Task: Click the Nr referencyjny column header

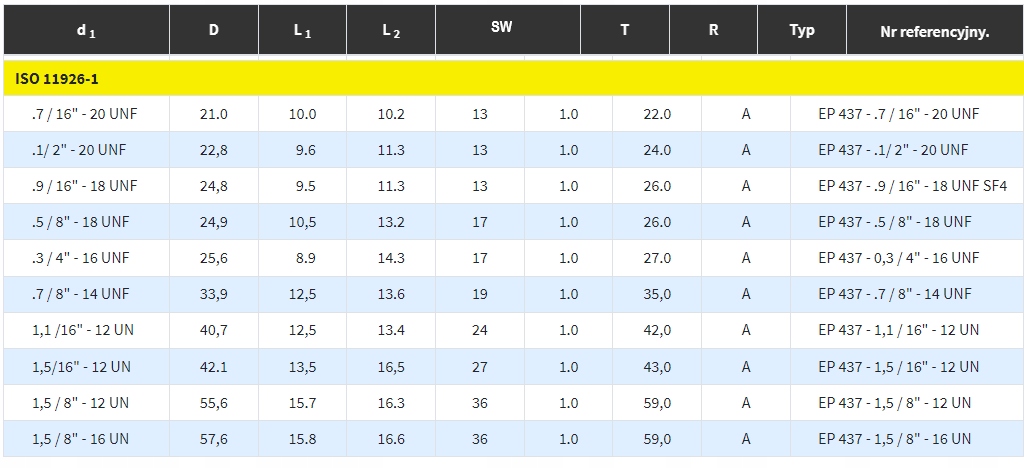Action: (934, 31)
